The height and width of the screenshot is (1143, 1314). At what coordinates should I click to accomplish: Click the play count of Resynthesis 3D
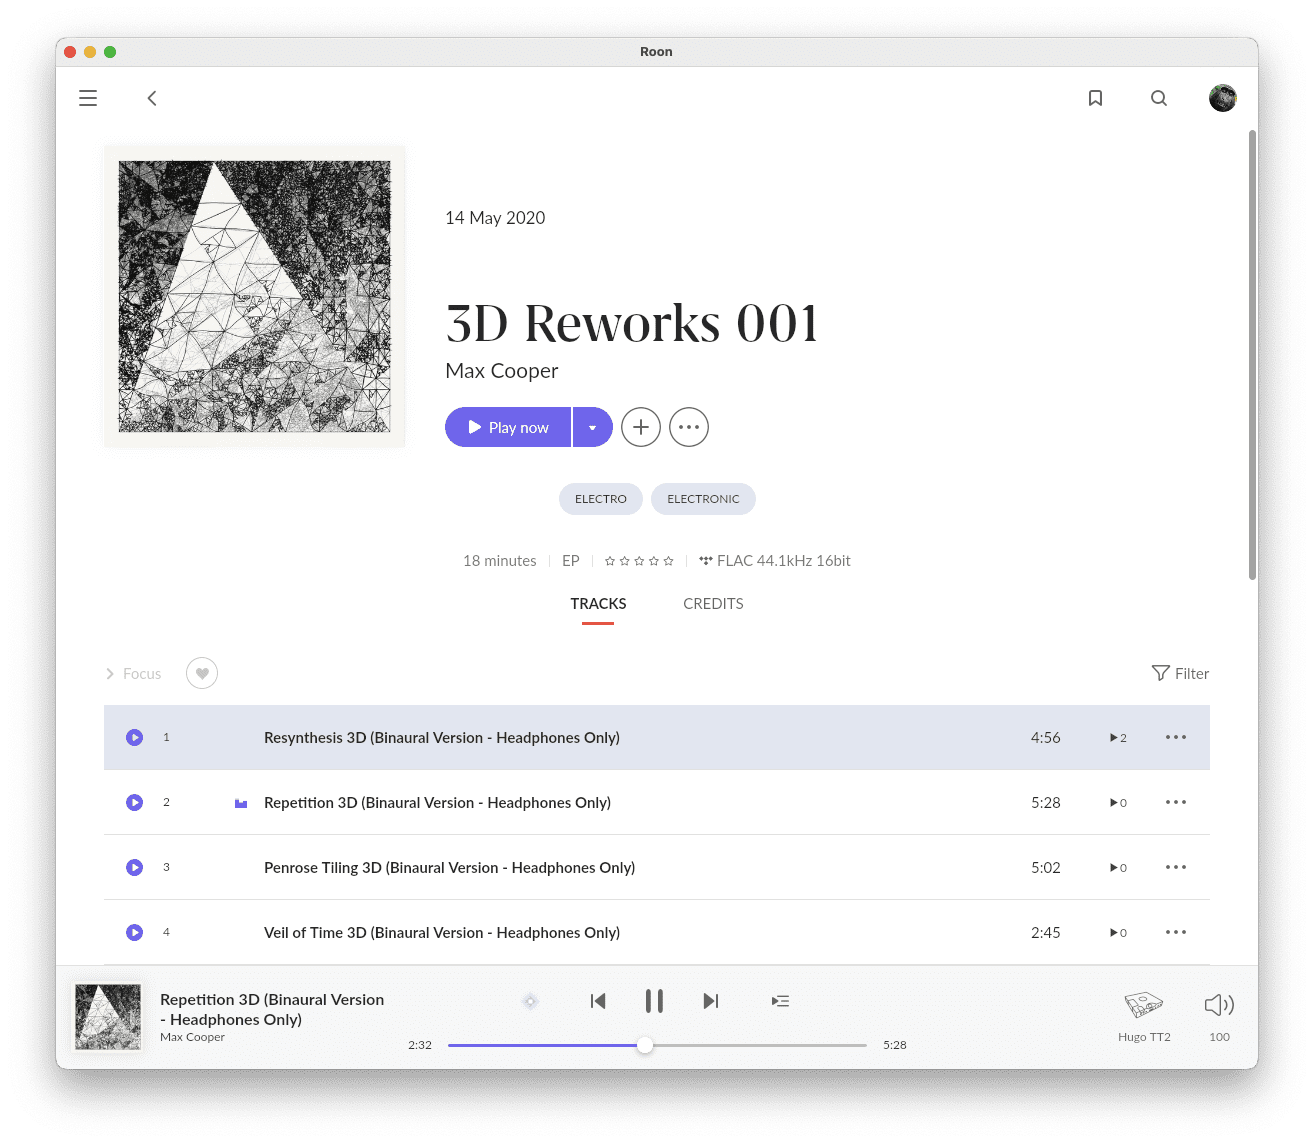click(1118, 738)
